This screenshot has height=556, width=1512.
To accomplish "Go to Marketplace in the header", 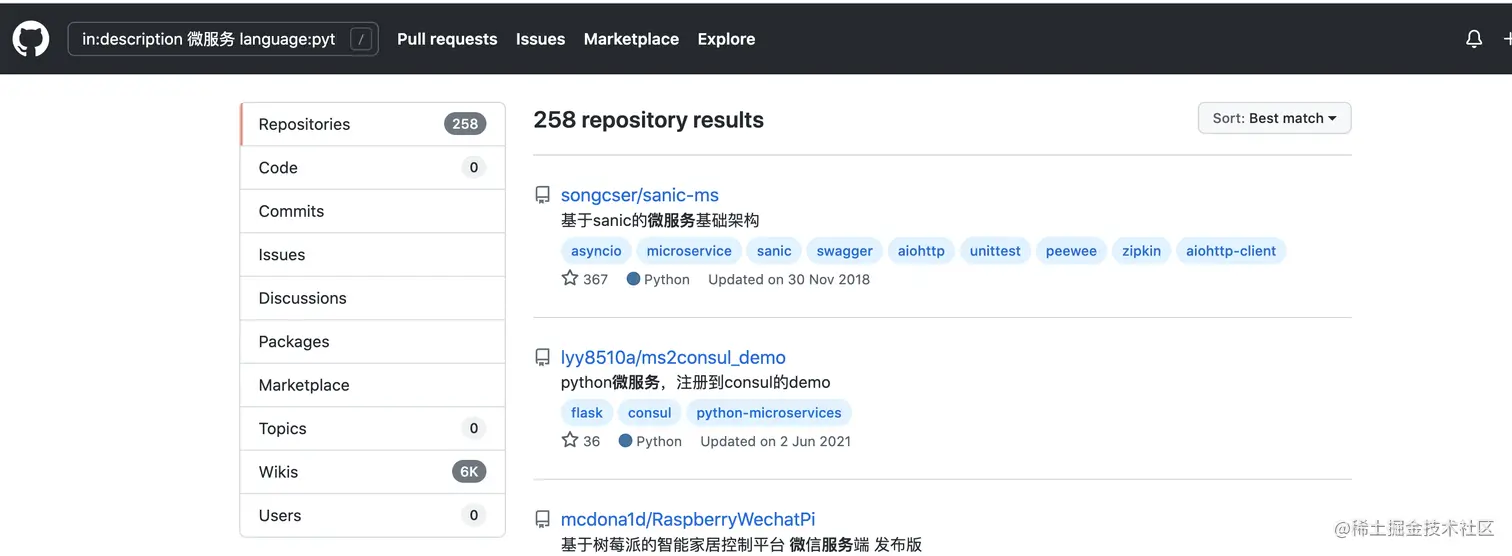I will (631, 39).
